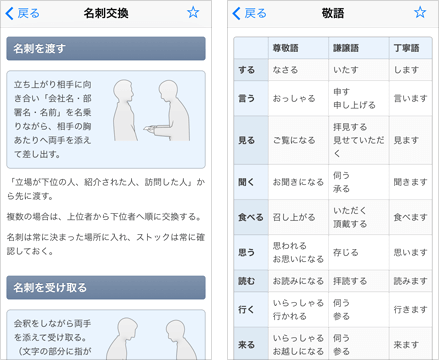Screen dimensions: 439x360
Task: Tap the illustration of handing over a business card
Action: (151, 110)
